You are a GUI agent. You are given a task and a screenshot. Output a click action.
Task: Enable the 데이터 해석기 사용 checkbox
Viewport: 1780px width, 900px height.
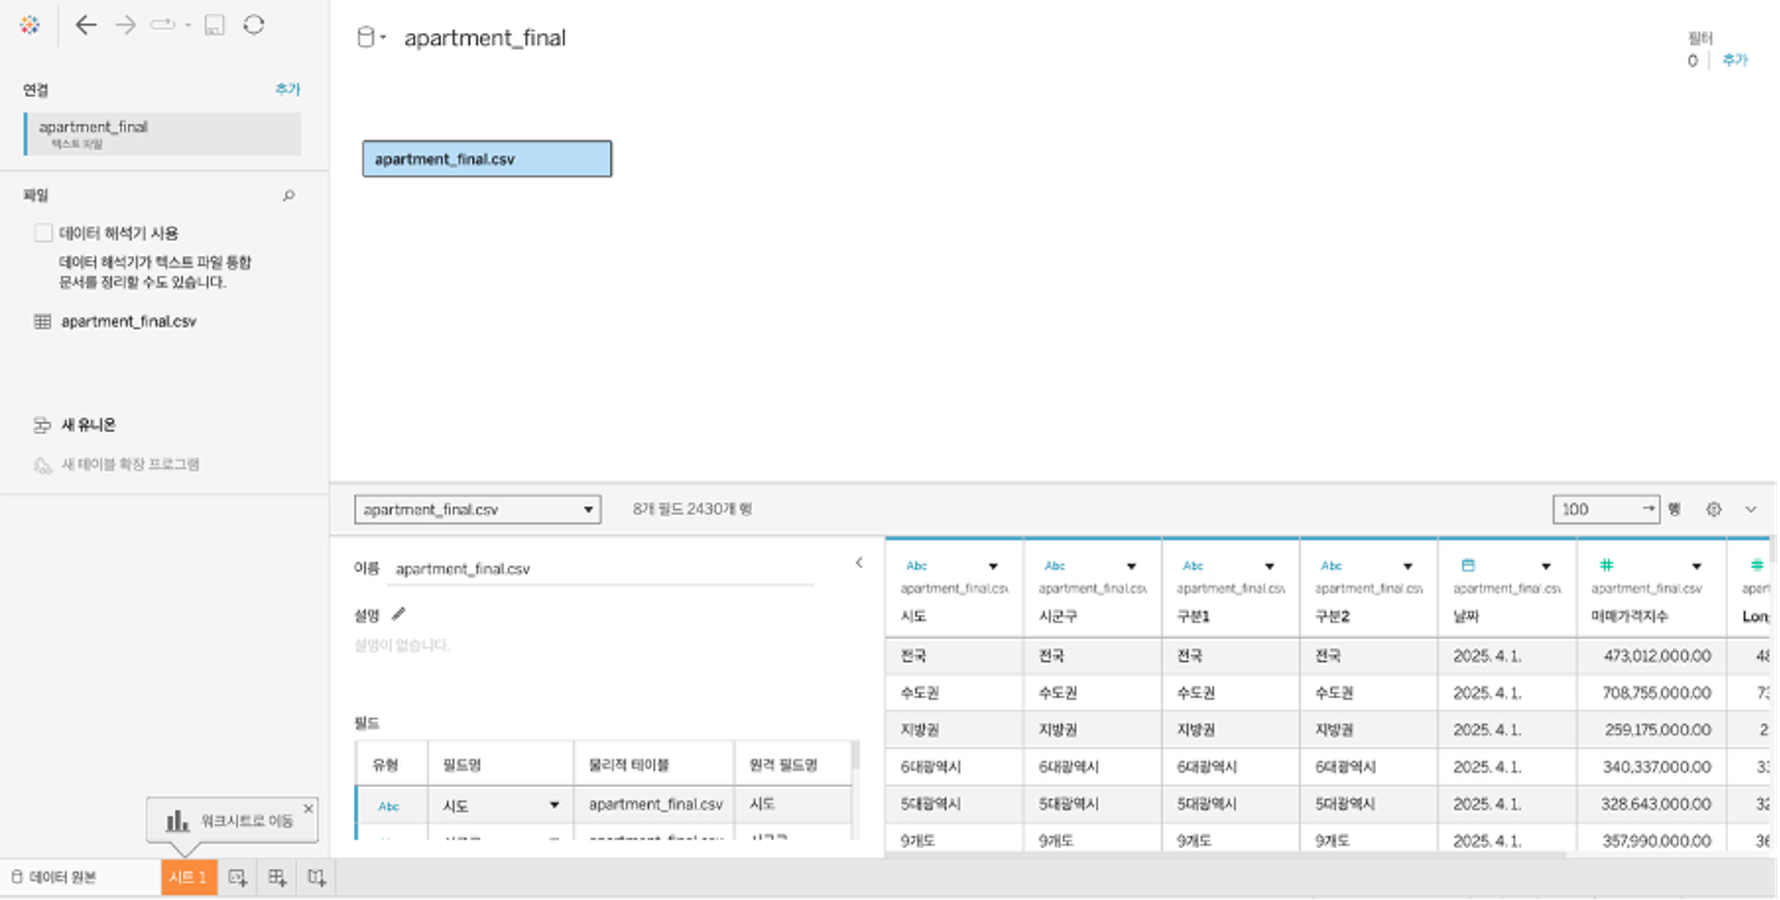pos(44,233)
